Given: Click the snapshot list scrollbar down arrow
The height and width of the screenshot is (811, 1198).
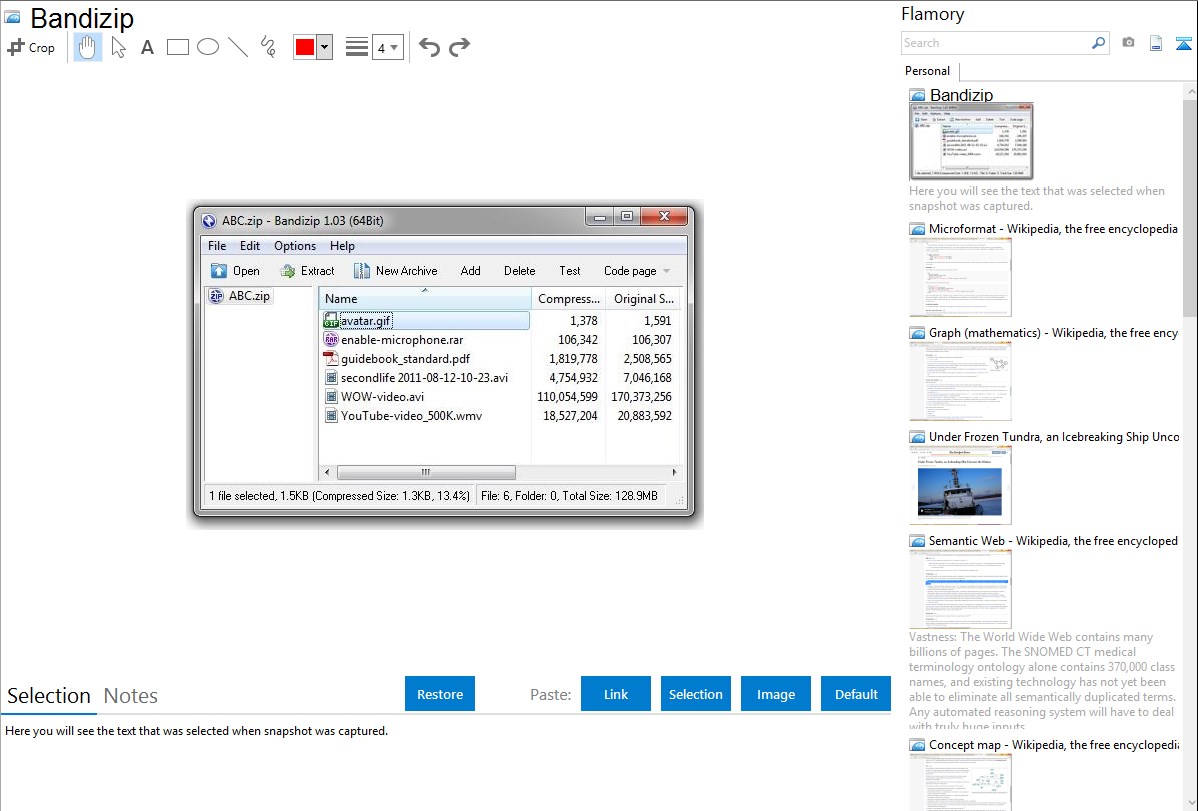Looking at the screenshot, I should click(1190, 803).
